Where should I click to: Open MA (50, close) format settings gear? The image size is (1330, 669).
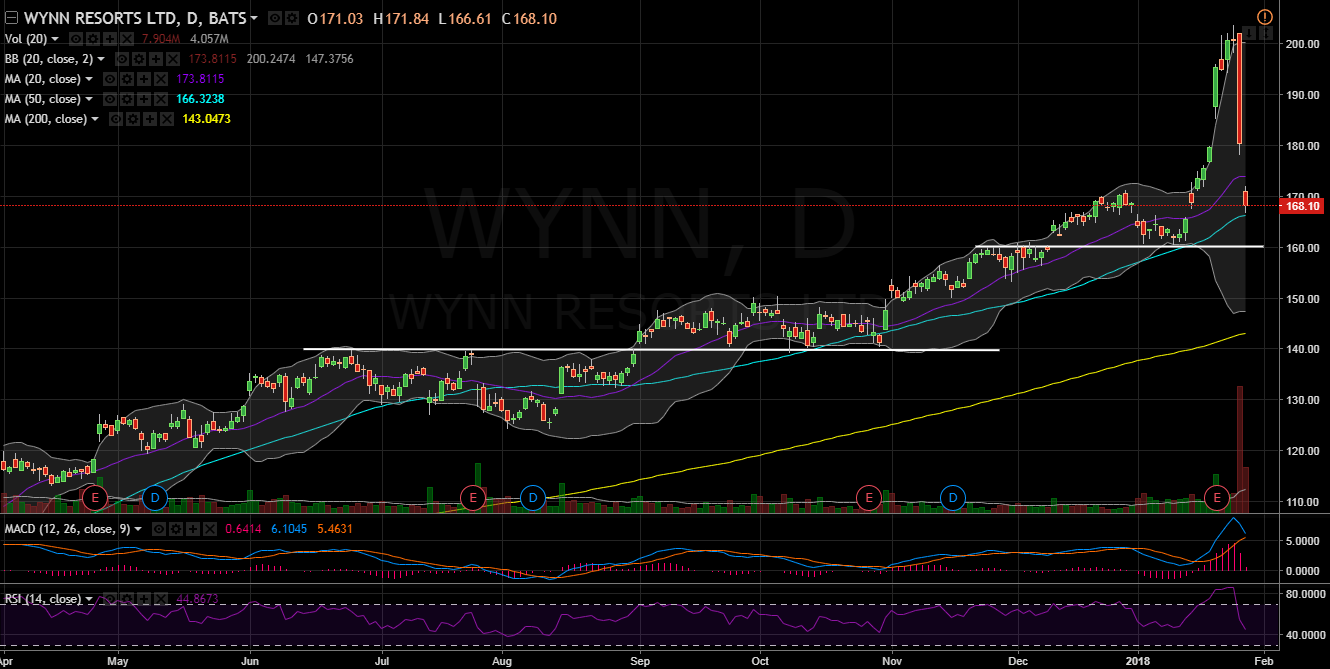[129, 99]
